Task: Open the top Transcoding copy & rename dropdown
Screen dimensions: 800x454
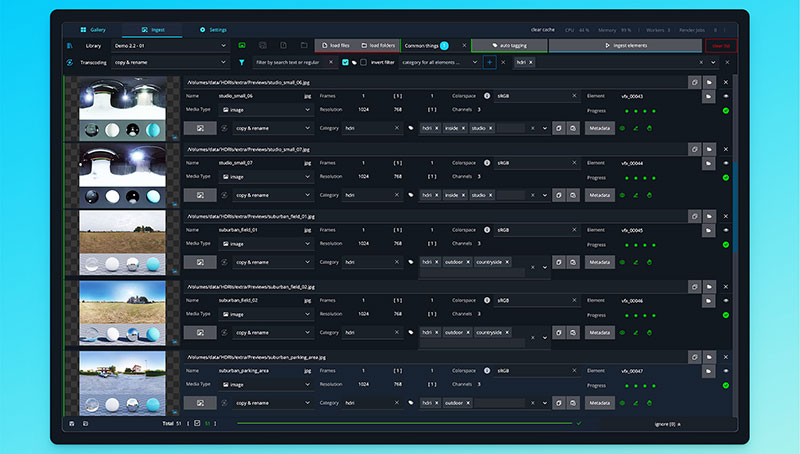Action: coord(170,62)
